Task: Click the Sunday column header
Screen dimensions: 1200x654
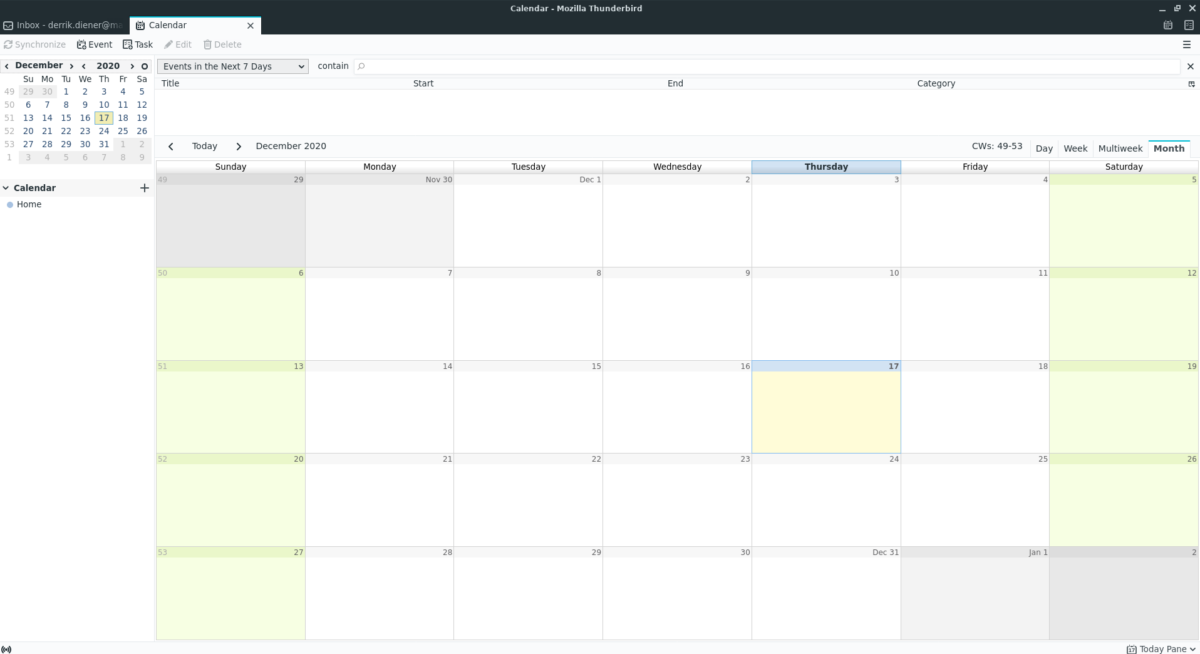Action: click(x=230, y=167)
